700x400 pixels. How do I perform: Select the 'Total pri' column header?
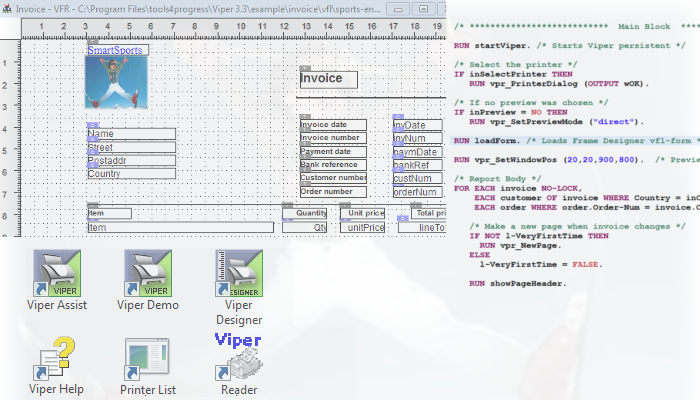(x=429, y=213)
